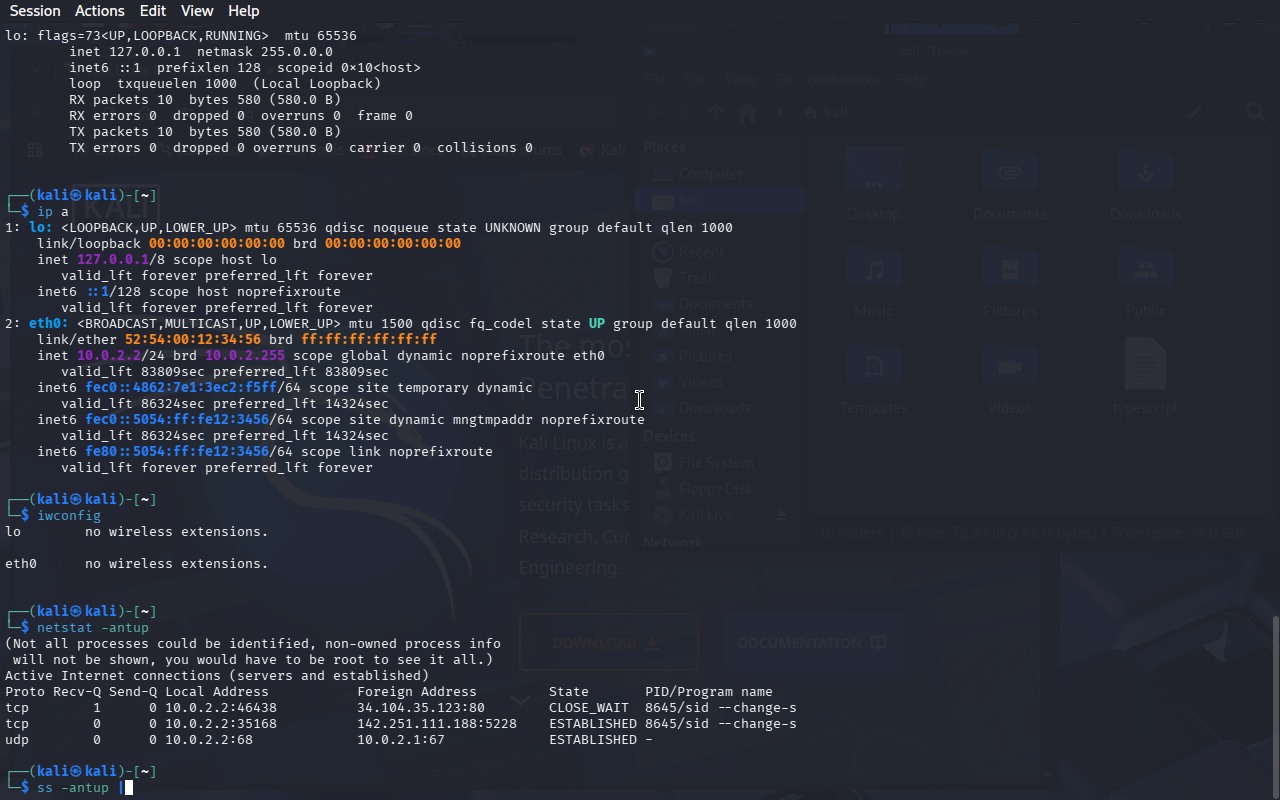Open the terminal View menu
The image size is (1280, 800).
click(197, 11)
